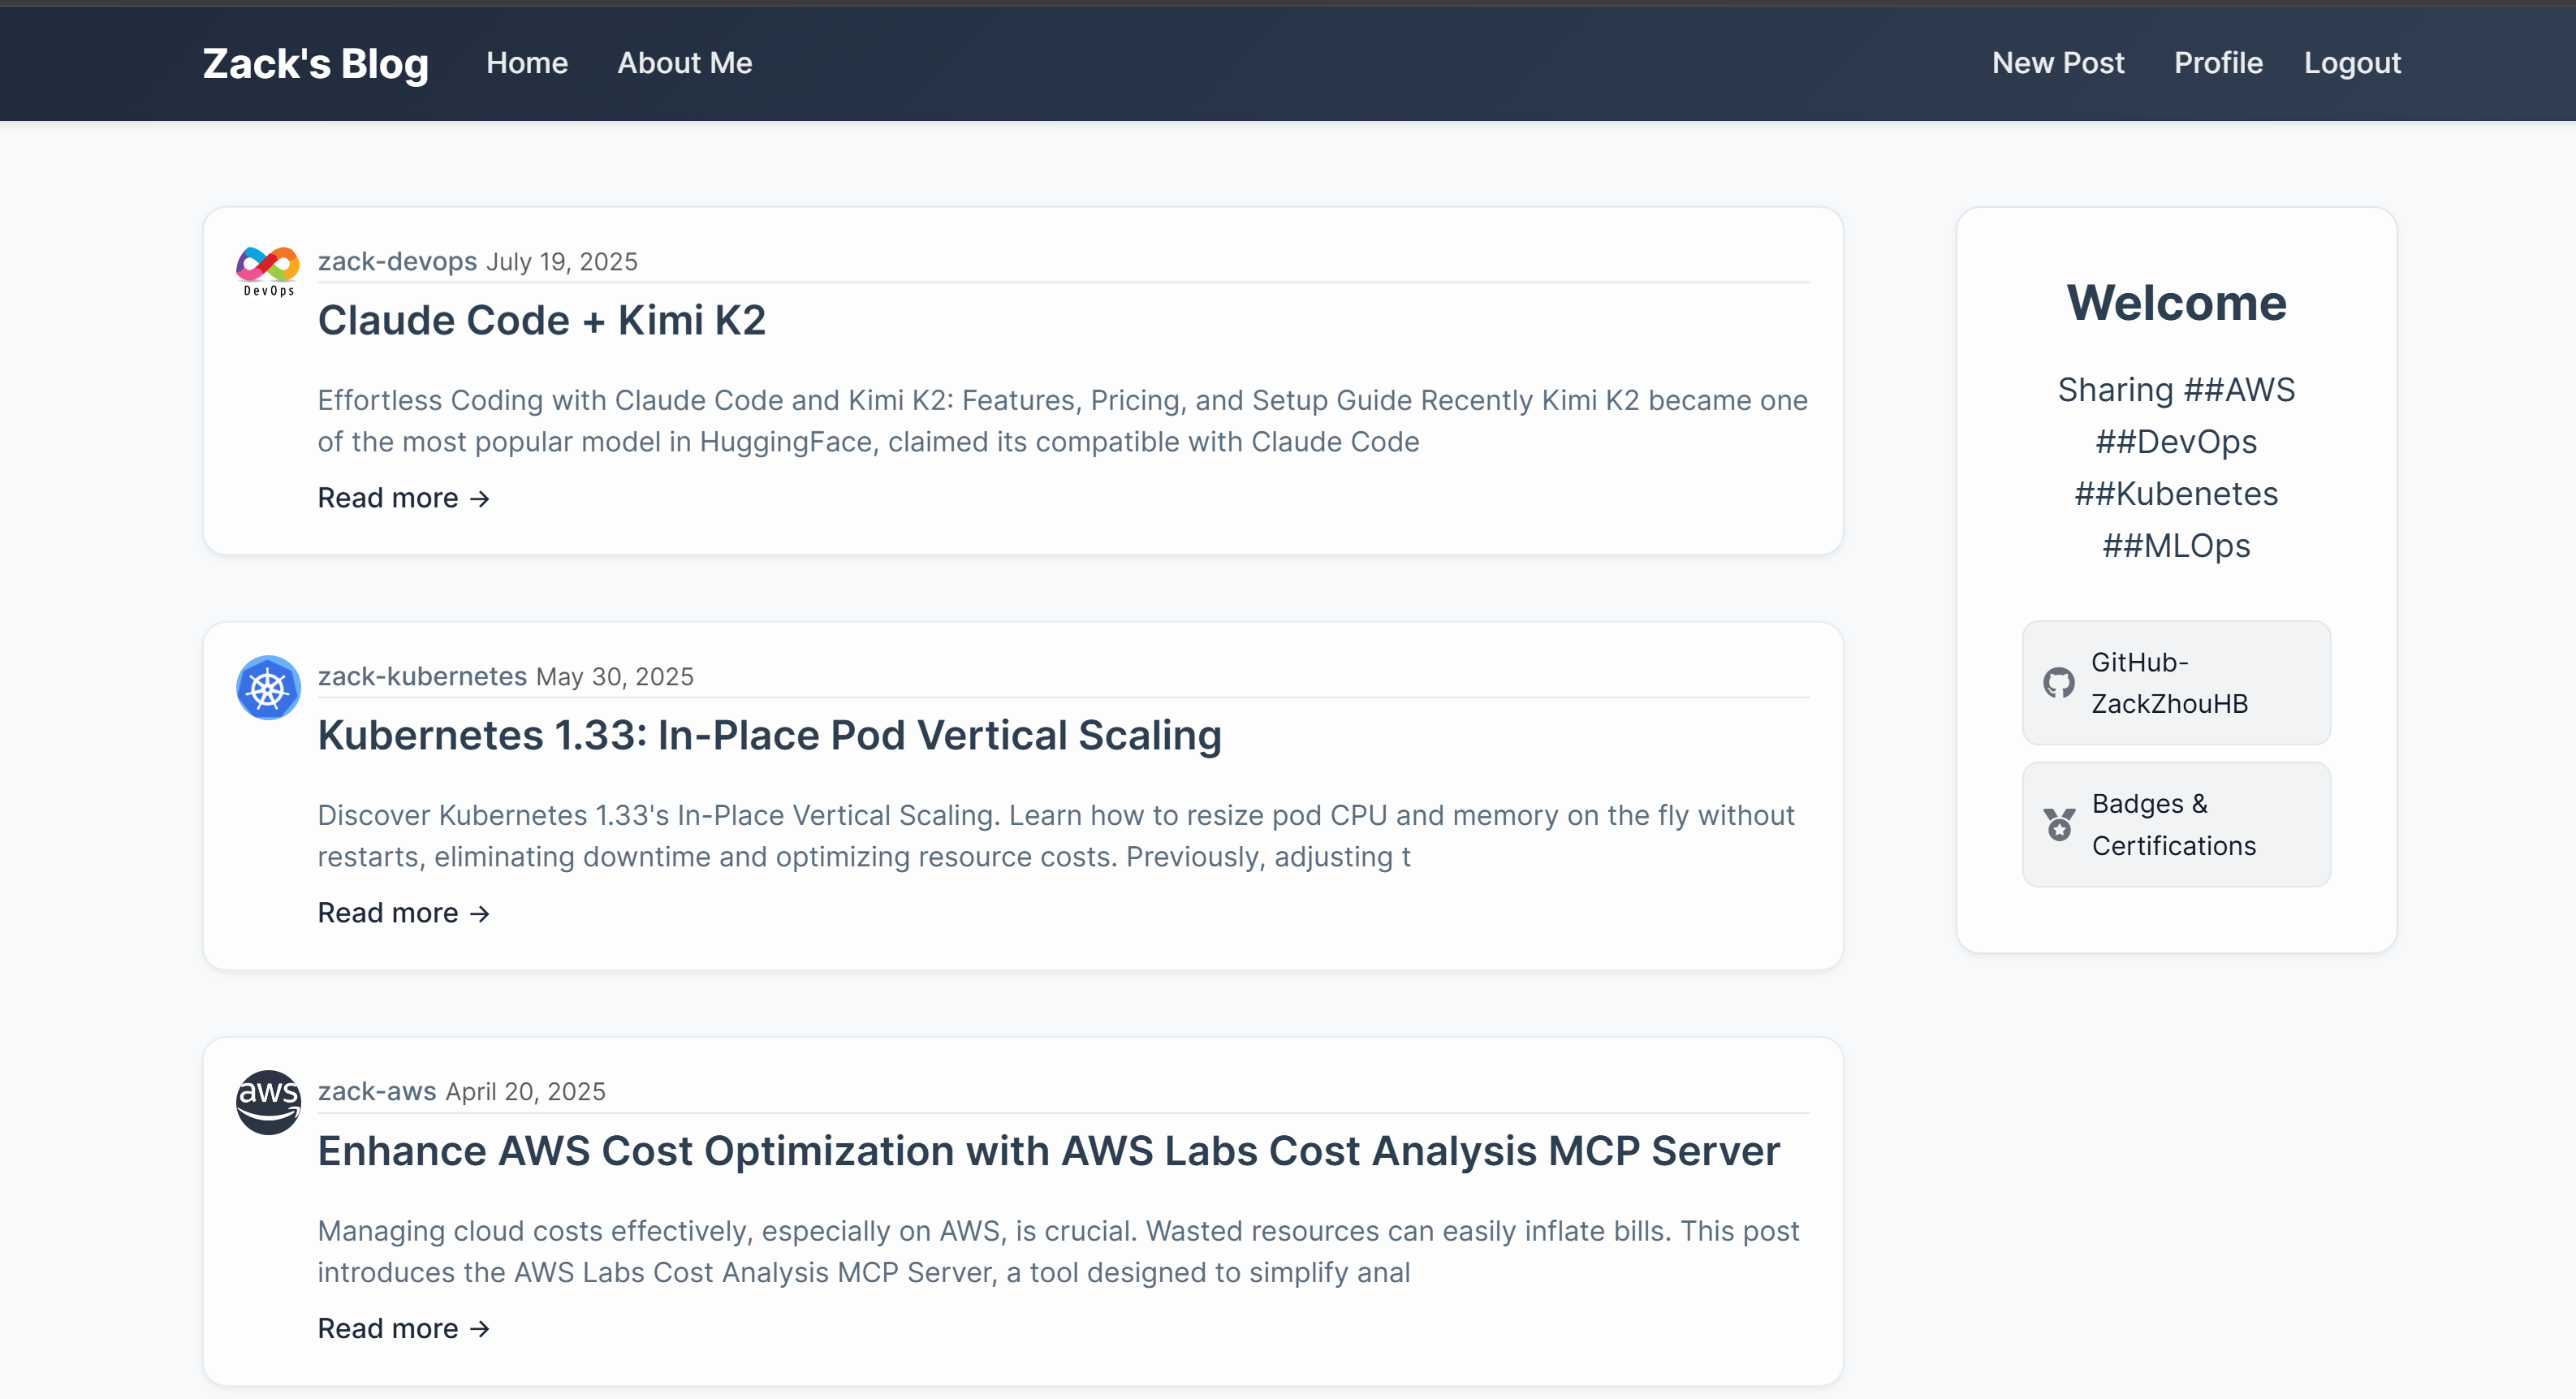Click the DevOps infinity logo avatar
The height and width of the screenshot is (1399, 2576).
click(x=268, y=272)
